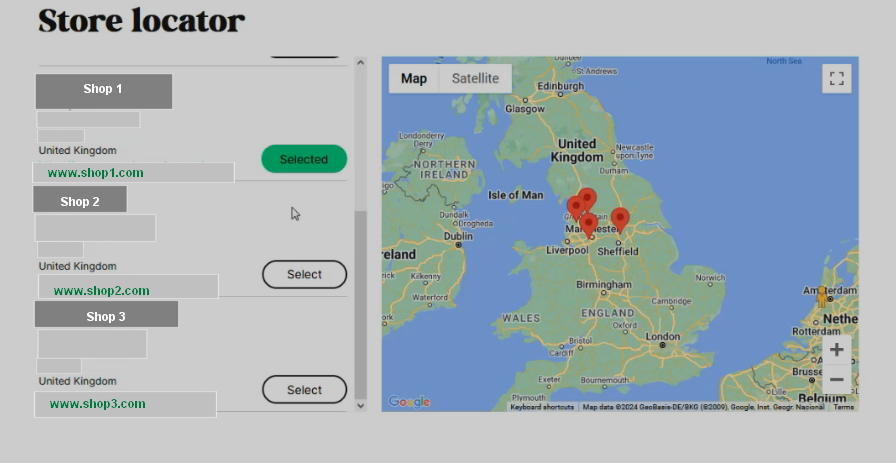
Task: Open www.shop2.com link
Action: 102,290
